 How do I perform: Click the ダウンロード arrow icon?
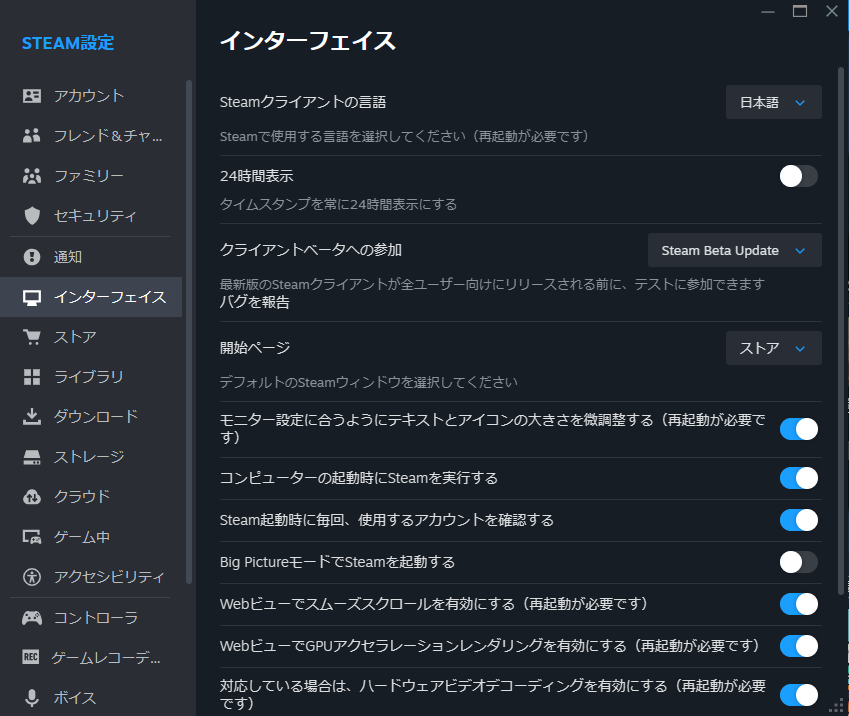[x=32, y=416]
